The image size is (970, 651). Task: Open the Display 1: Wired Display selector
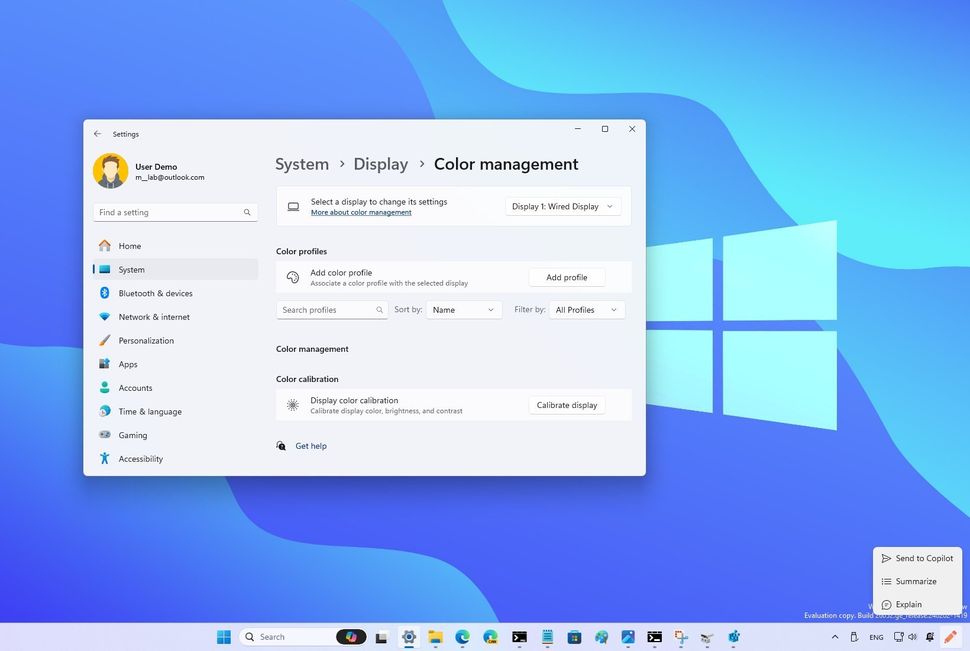563,206
